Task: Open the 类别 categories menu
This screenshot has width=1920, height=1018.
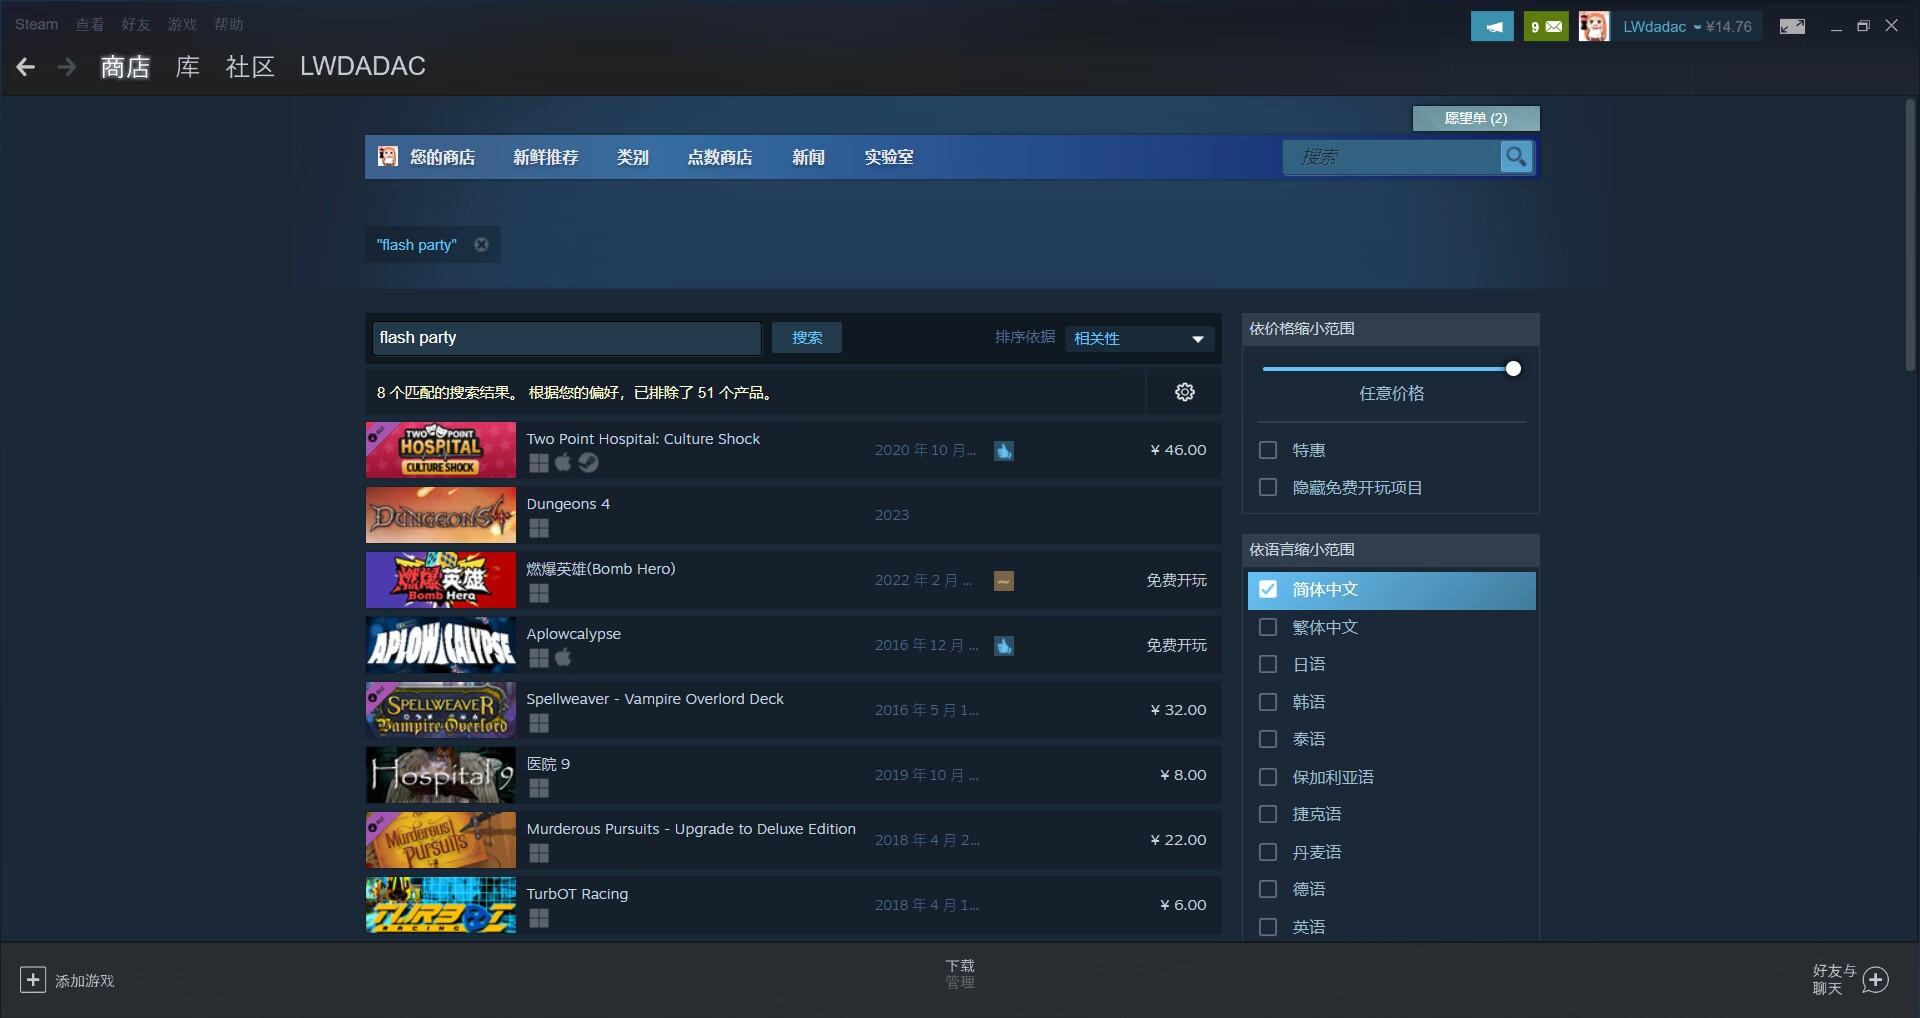Action: click(633, 157)
